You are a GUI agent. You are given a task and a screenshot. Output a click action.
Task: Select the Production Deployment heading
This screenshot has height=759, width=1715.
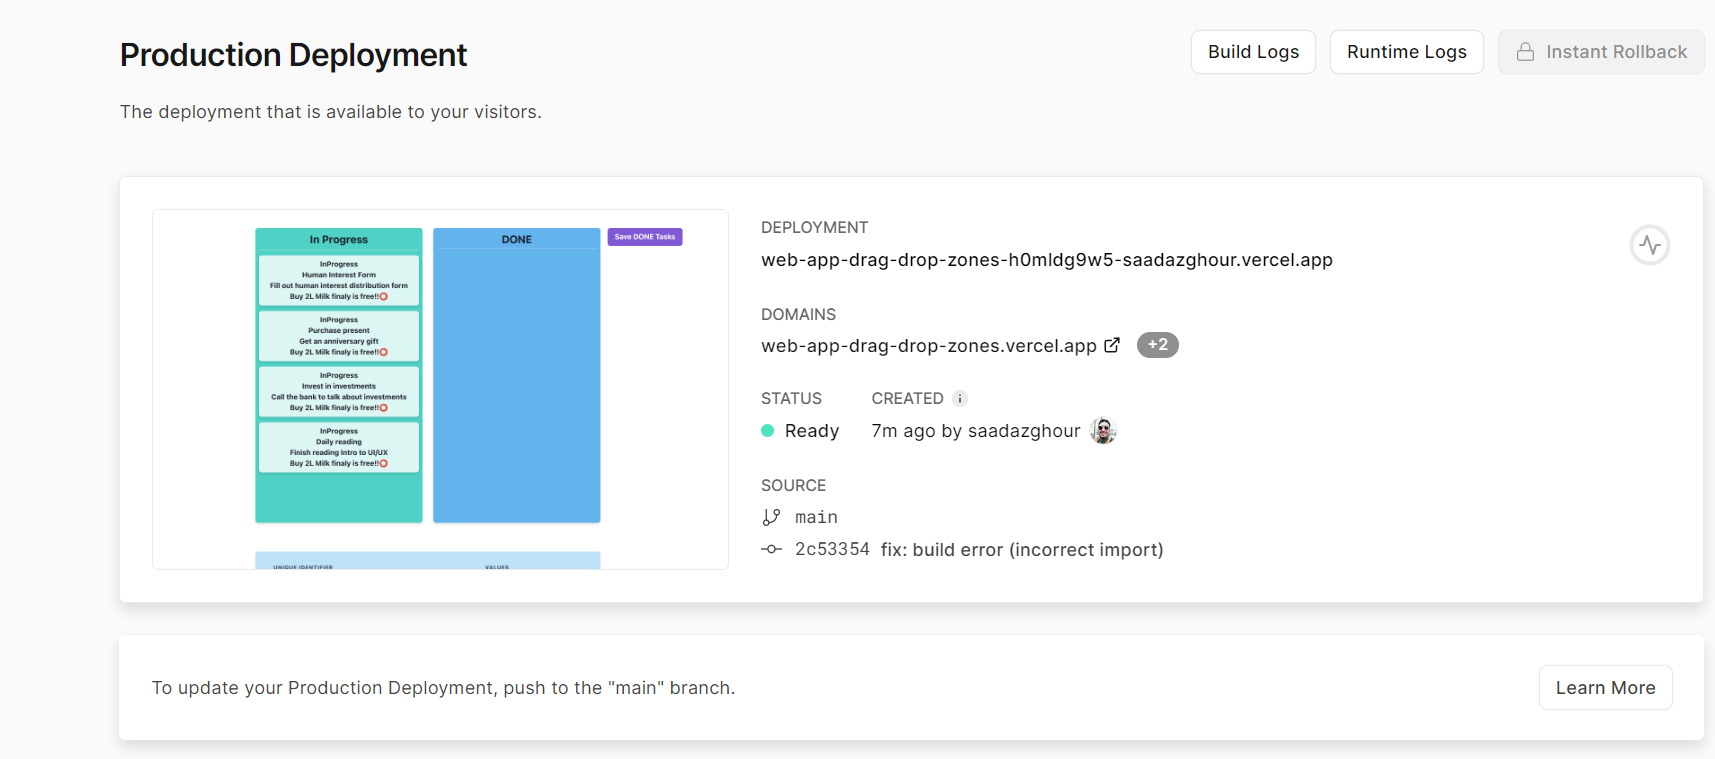(x=293, y=55)
